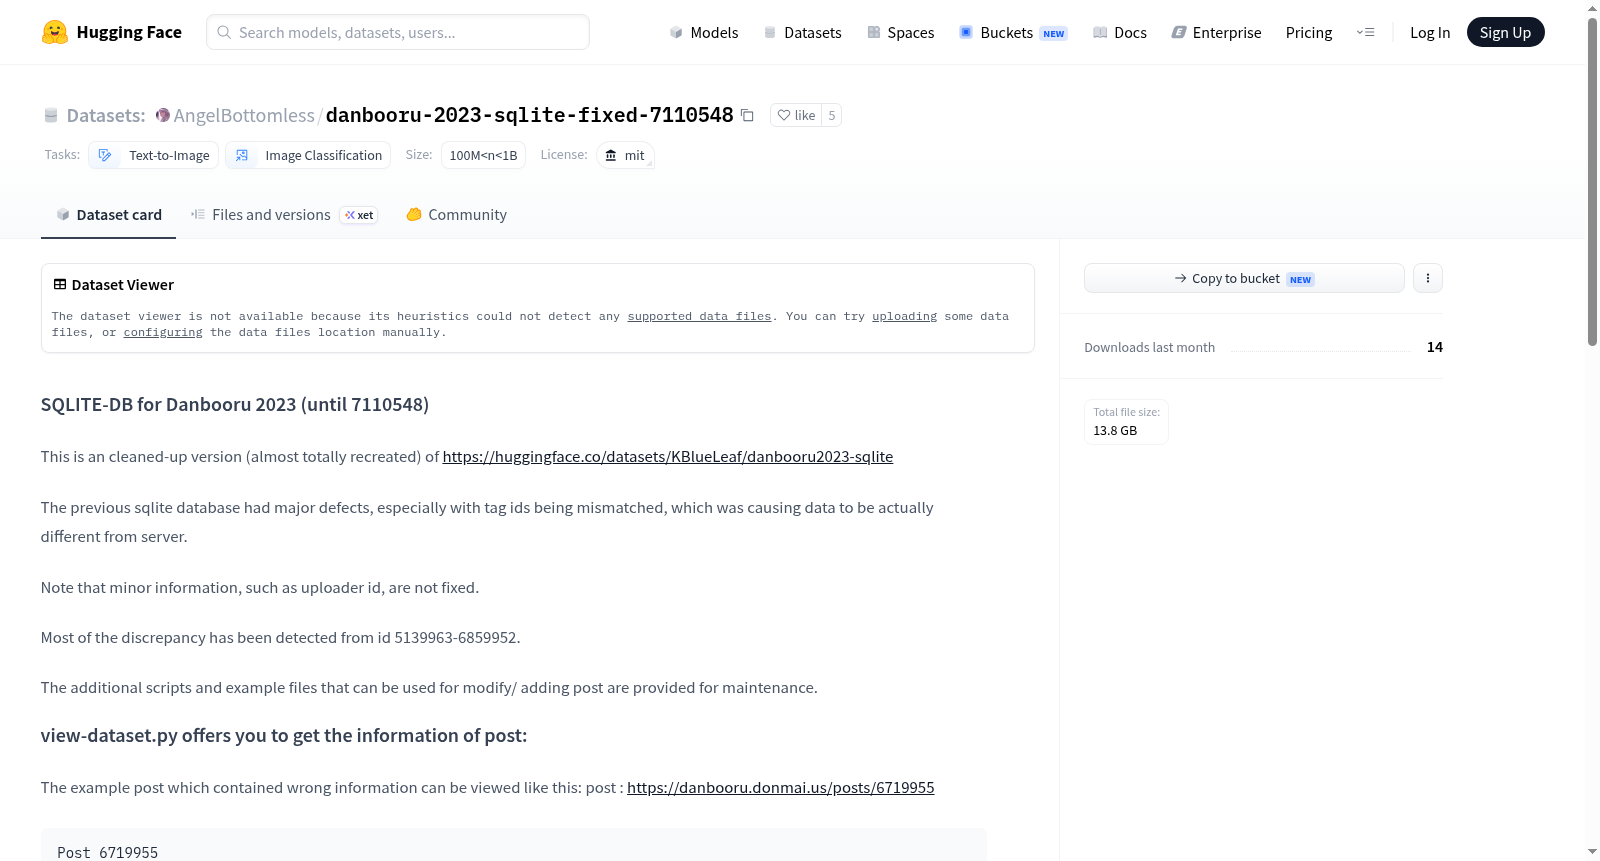The image size is (1600, 861).
Task: Open the danbooru-2023-sqlite-fixed-7110548 title link
Action: 530,115
